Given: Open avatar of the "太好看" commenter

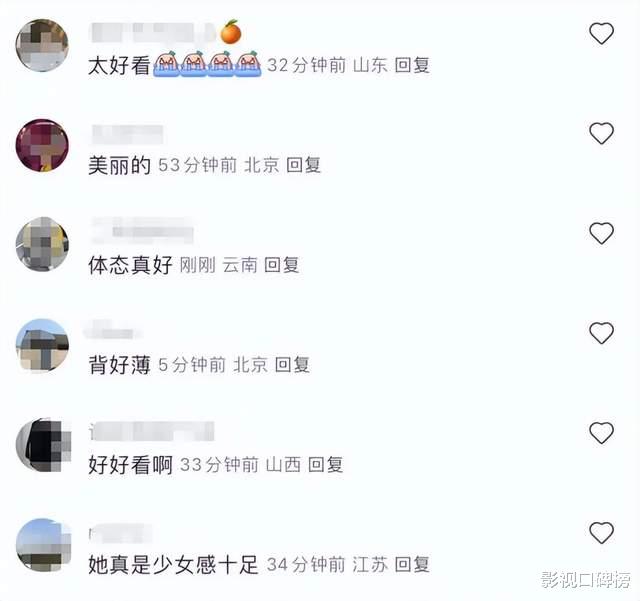Looking at the screenshot, I should click(x=42, y=45).
